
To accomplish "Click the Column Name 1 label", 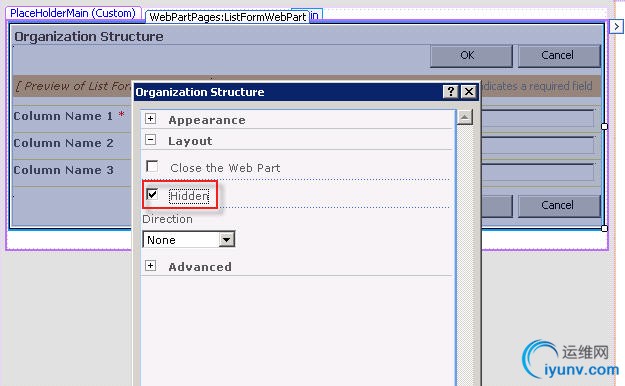I will (x=63, y=116).
